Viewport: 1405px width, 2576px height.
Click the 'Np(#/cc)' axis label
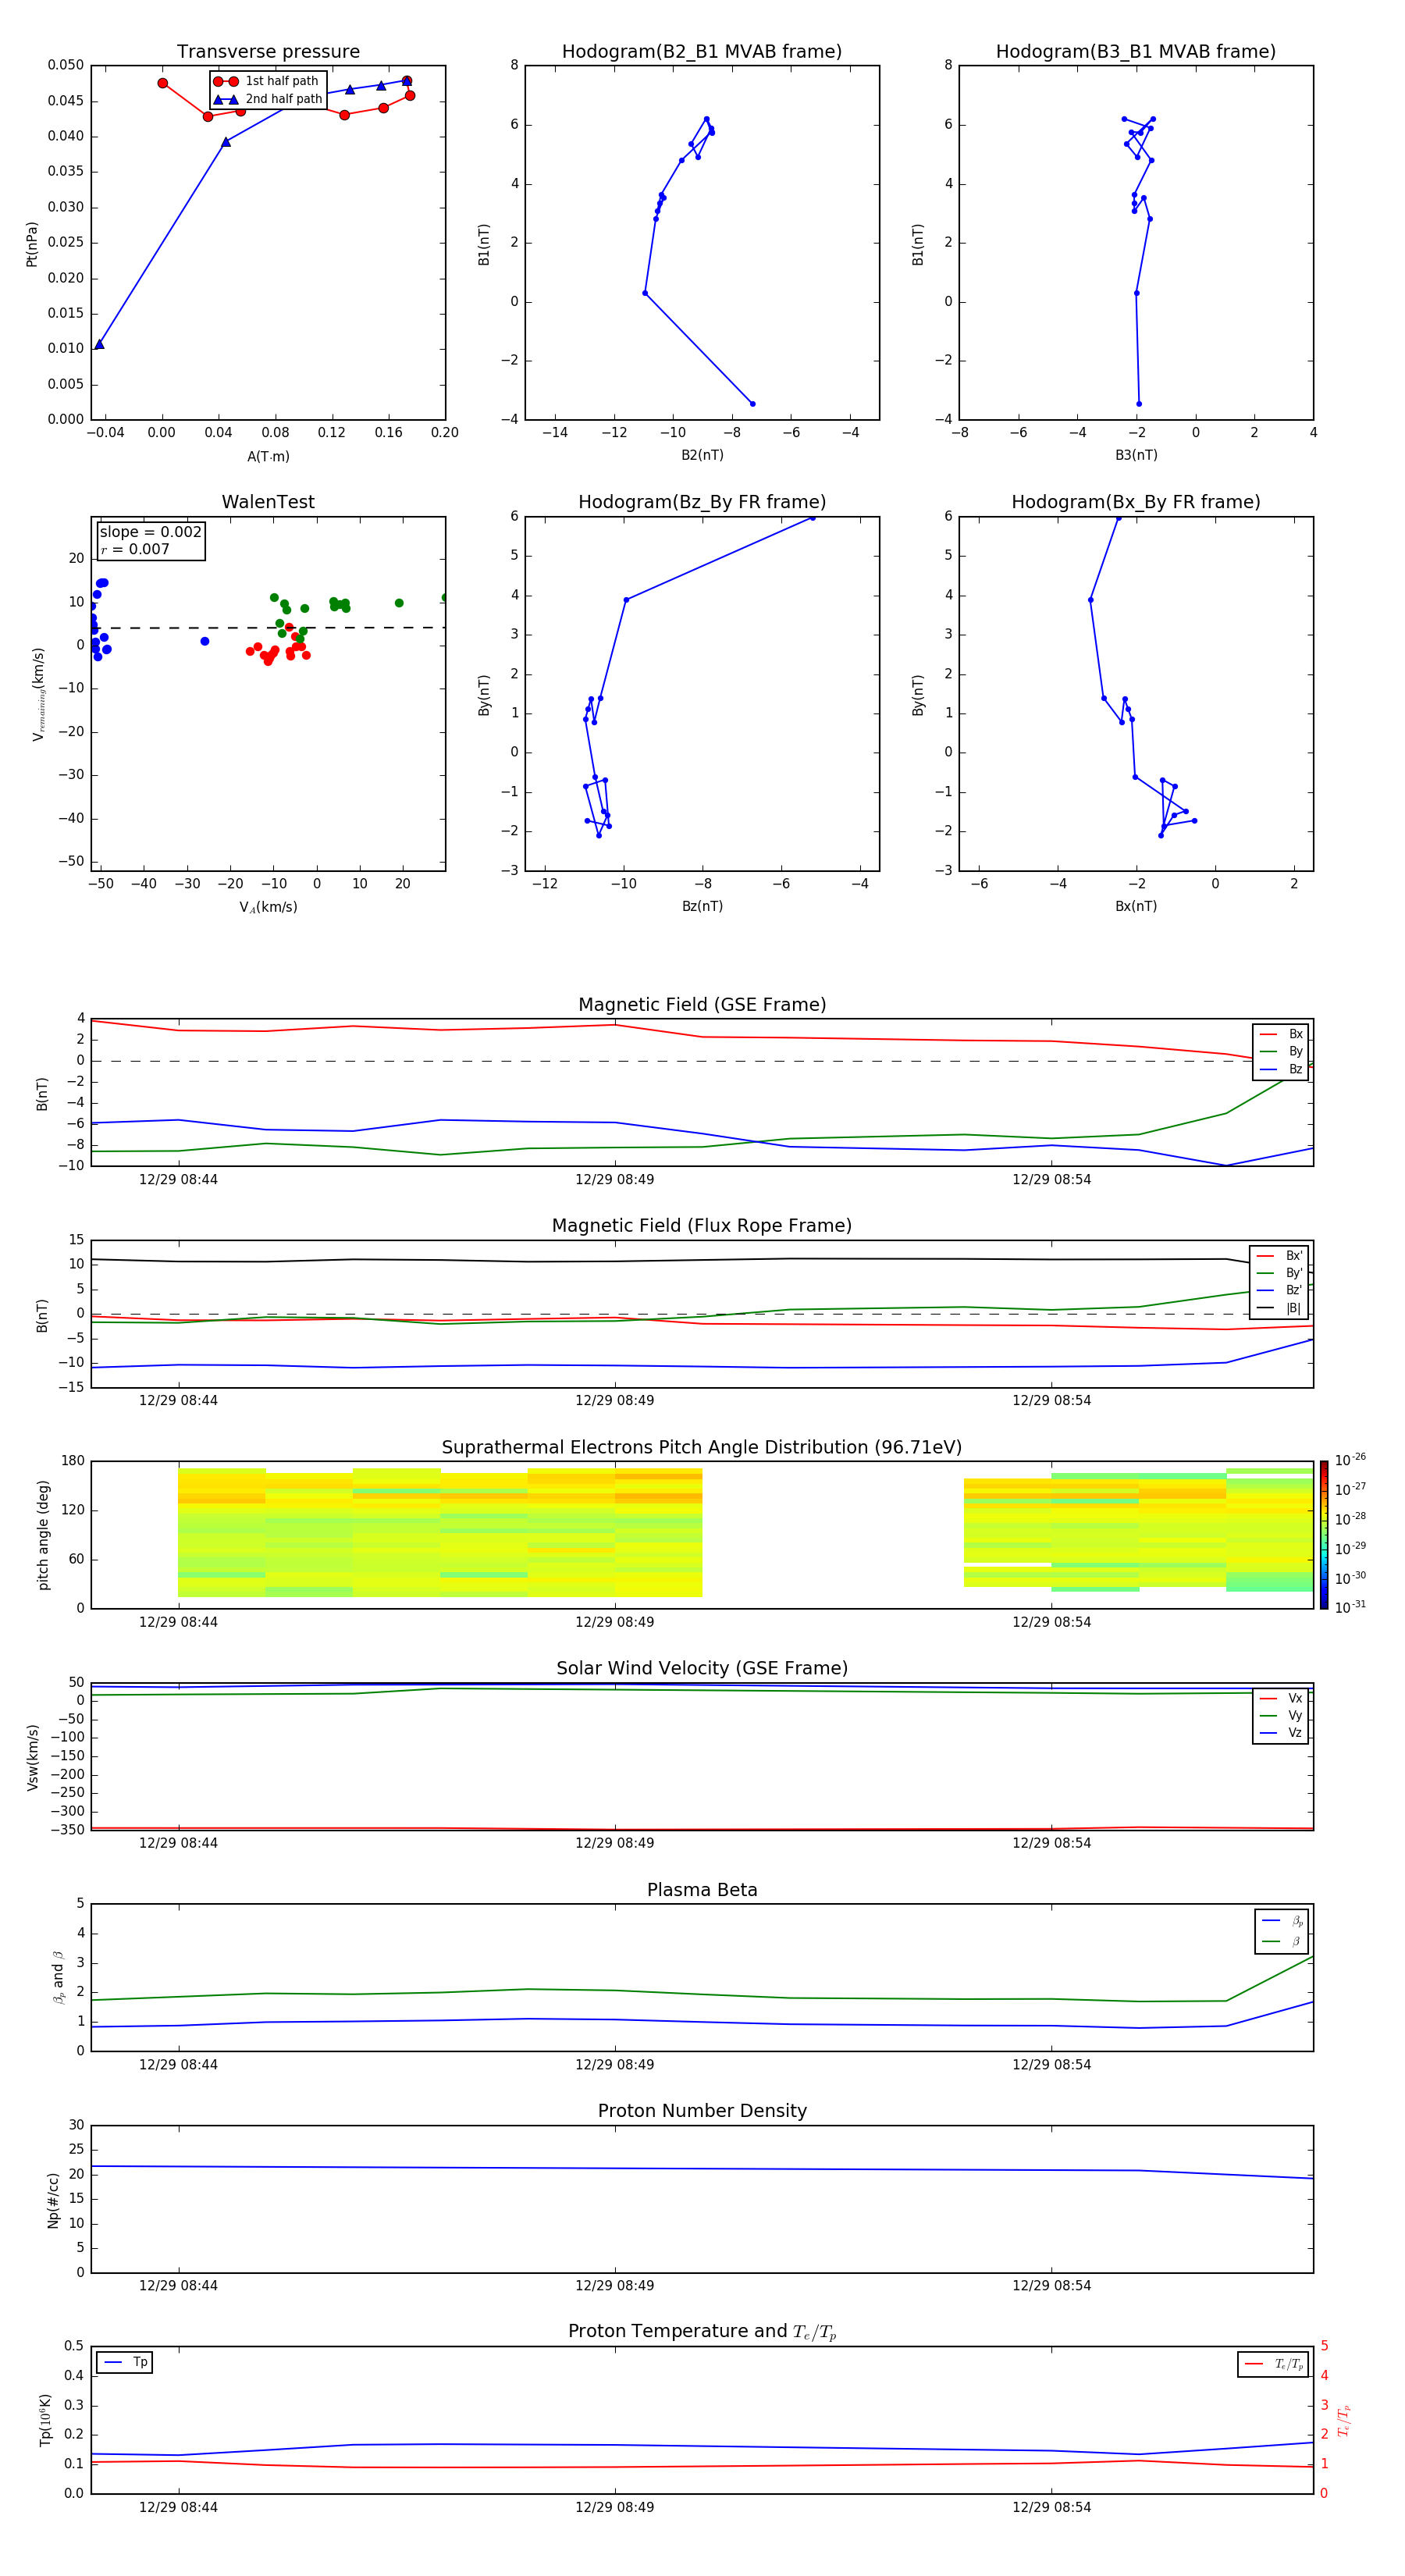point(53,2200)
